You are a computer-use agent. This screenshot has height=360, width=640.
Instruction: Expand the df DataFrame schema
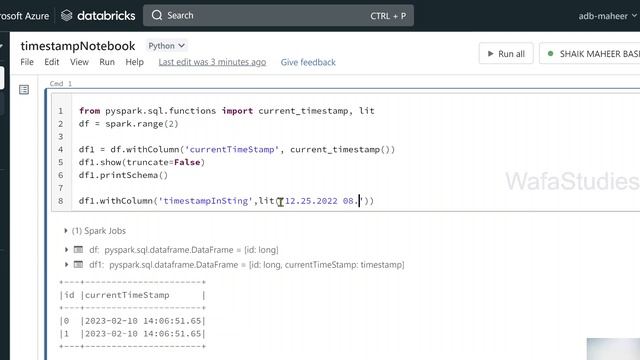click(x=66, y=249)
